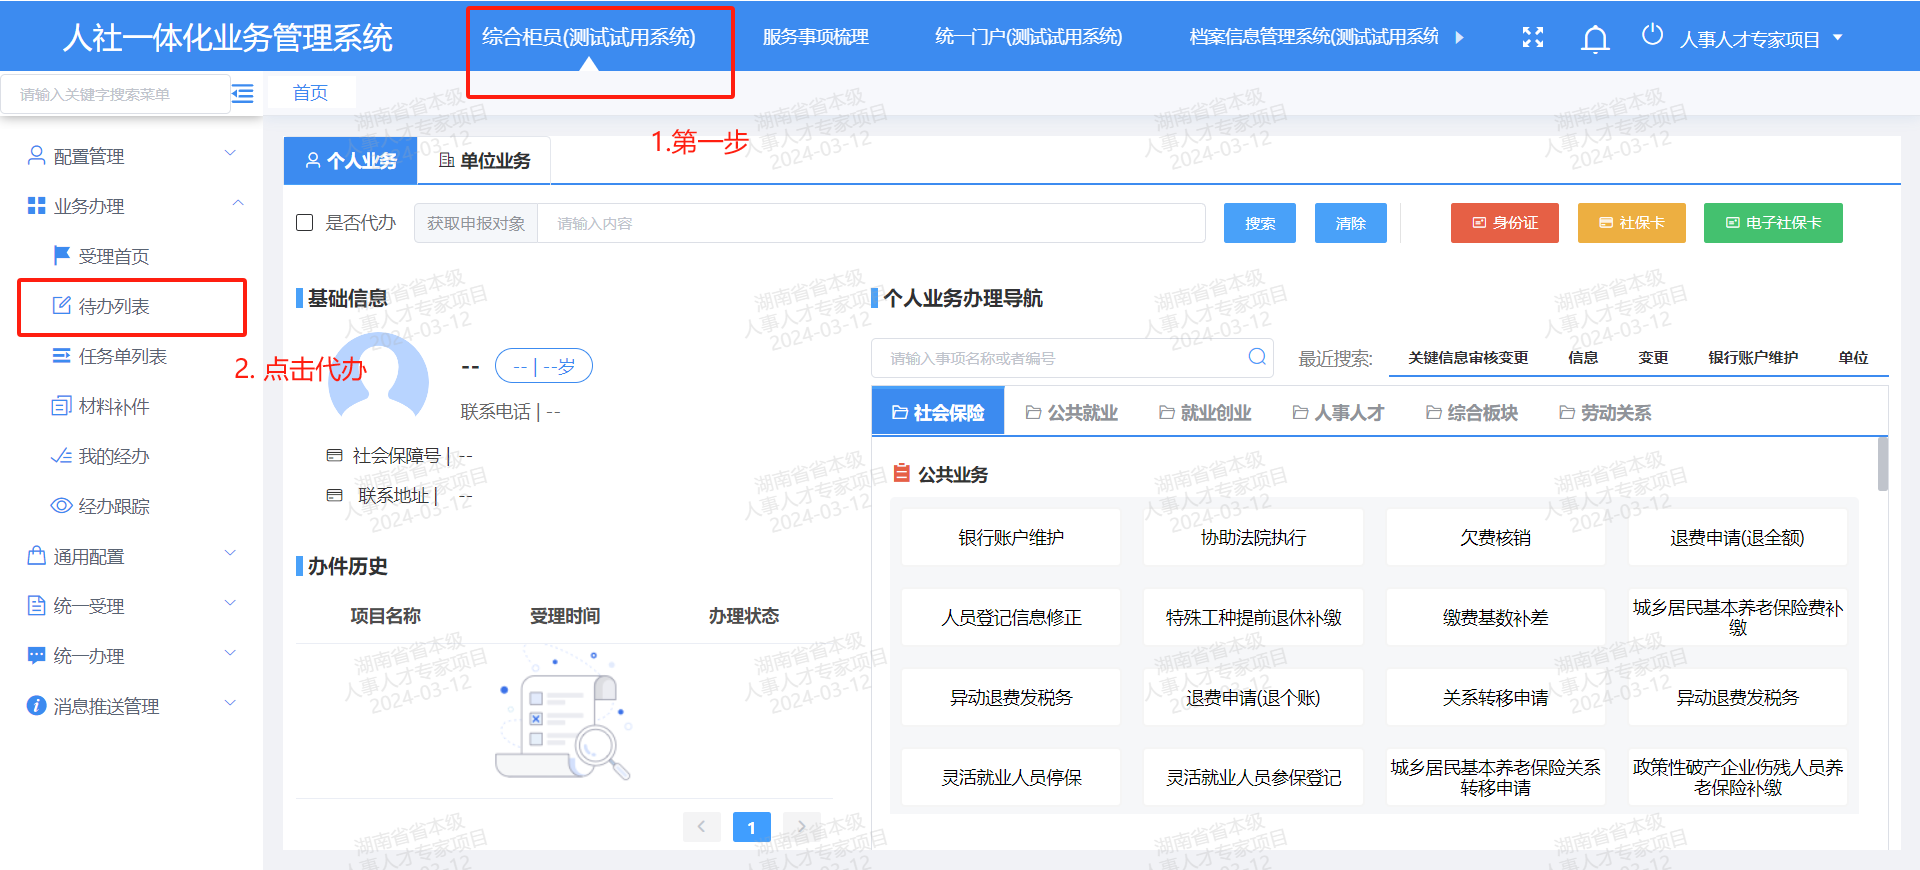Screen dimensions: 1920x870
Task: Click the 请输入内容 input field
Action: point(870,223)
